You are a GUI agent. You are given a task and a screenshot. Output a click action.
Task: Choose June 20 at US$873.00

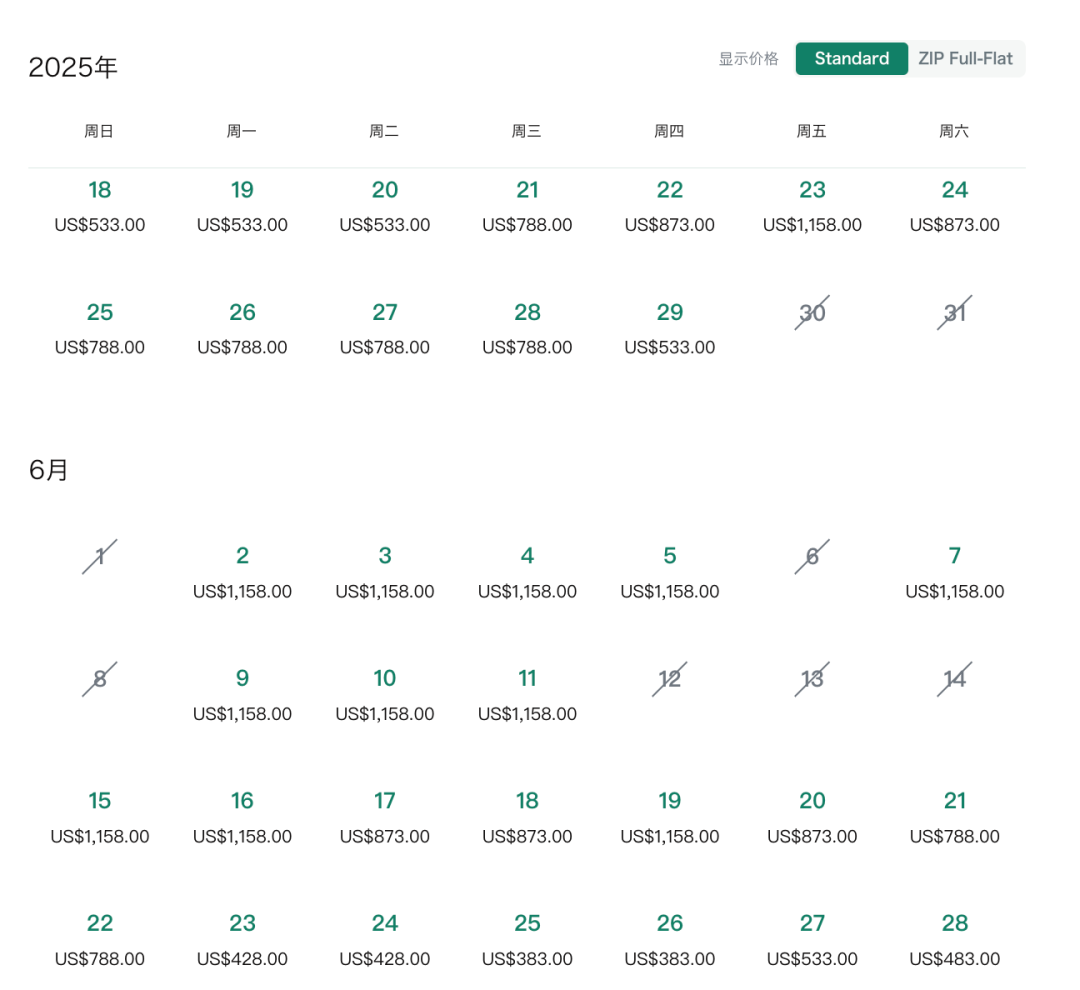813,818
